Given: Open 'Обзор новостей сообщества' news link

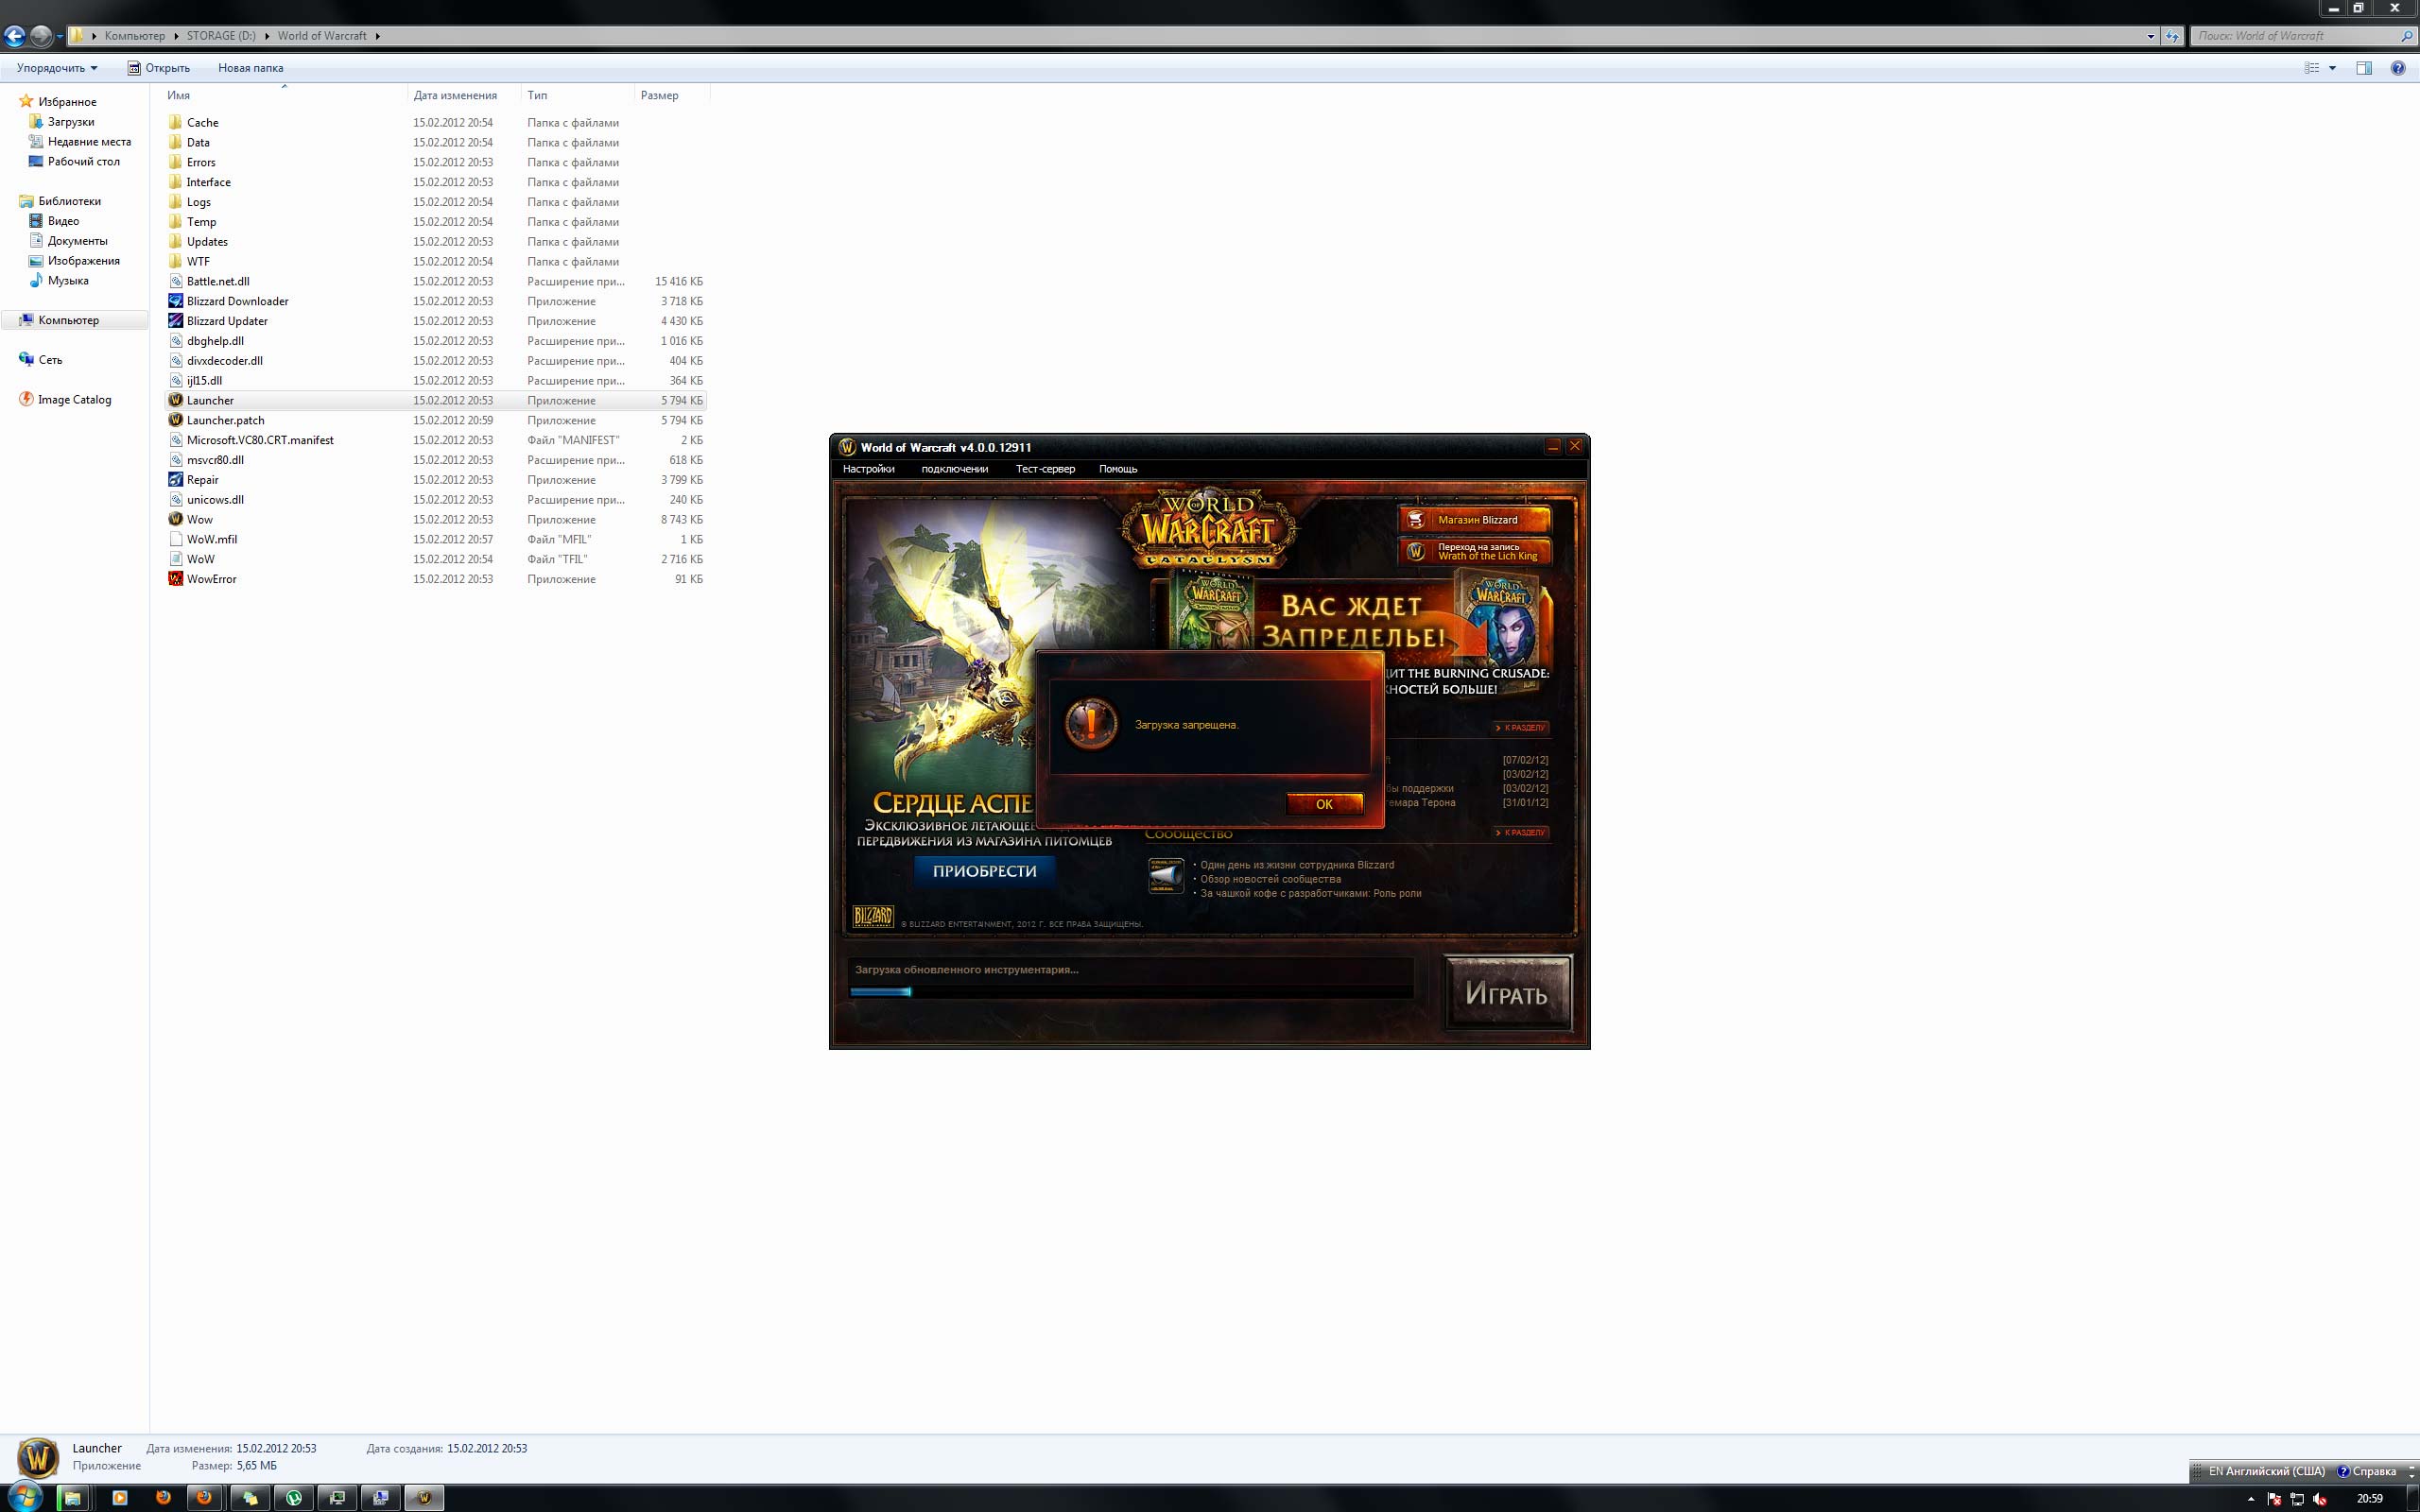Looking at the screenshot, I should 1270,879.
